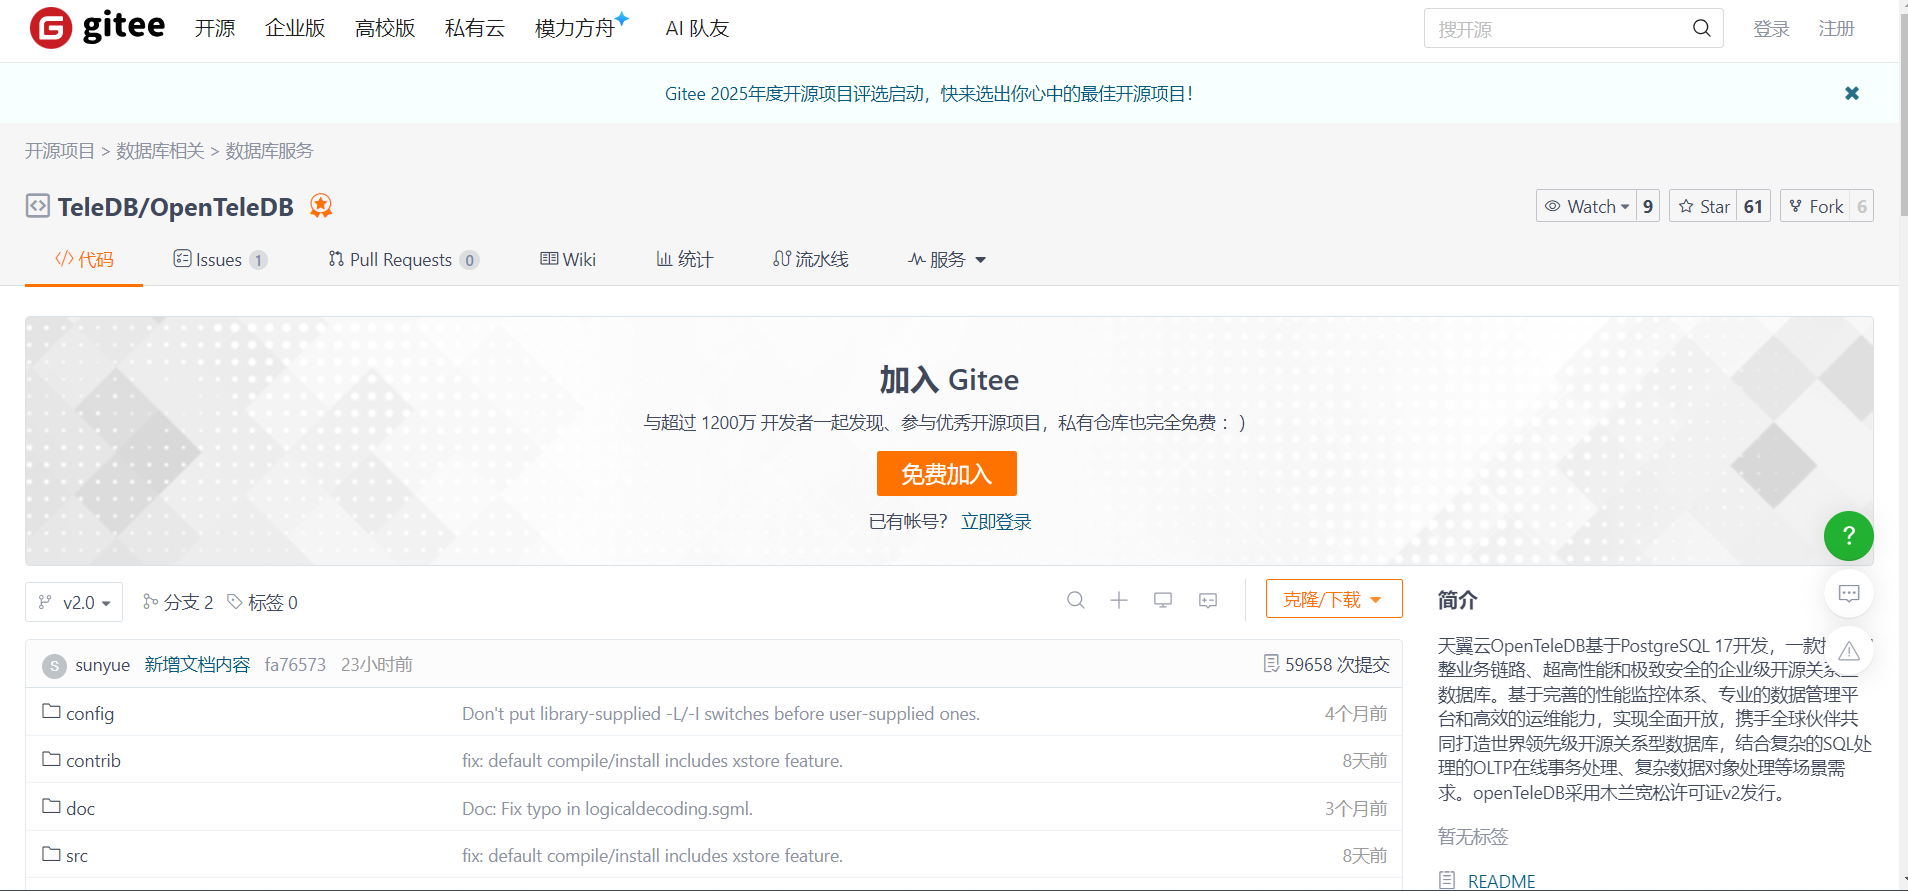Open the floating feedback chat icon
1908x891 pixels.
[1849, 594]
